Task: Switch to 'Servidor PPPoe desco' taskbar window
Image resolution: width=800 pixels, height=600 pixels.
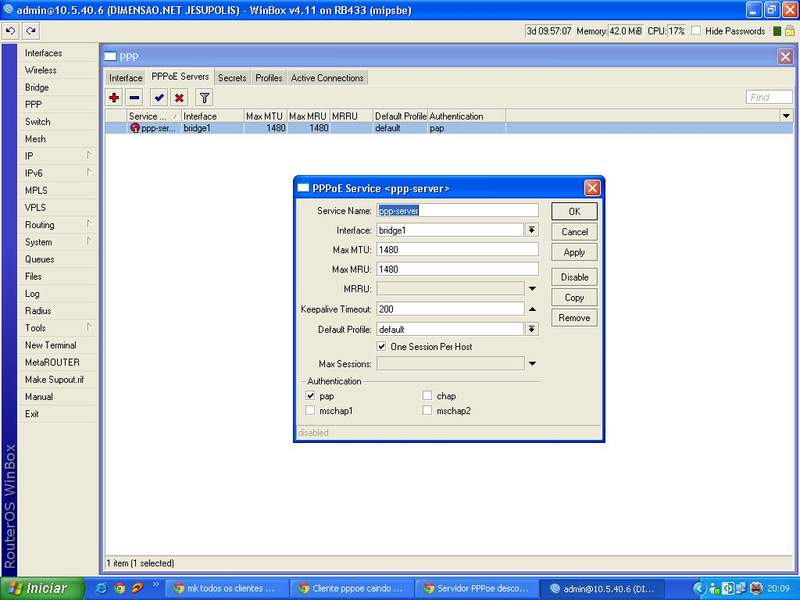Action: click(x=476, y=588)
